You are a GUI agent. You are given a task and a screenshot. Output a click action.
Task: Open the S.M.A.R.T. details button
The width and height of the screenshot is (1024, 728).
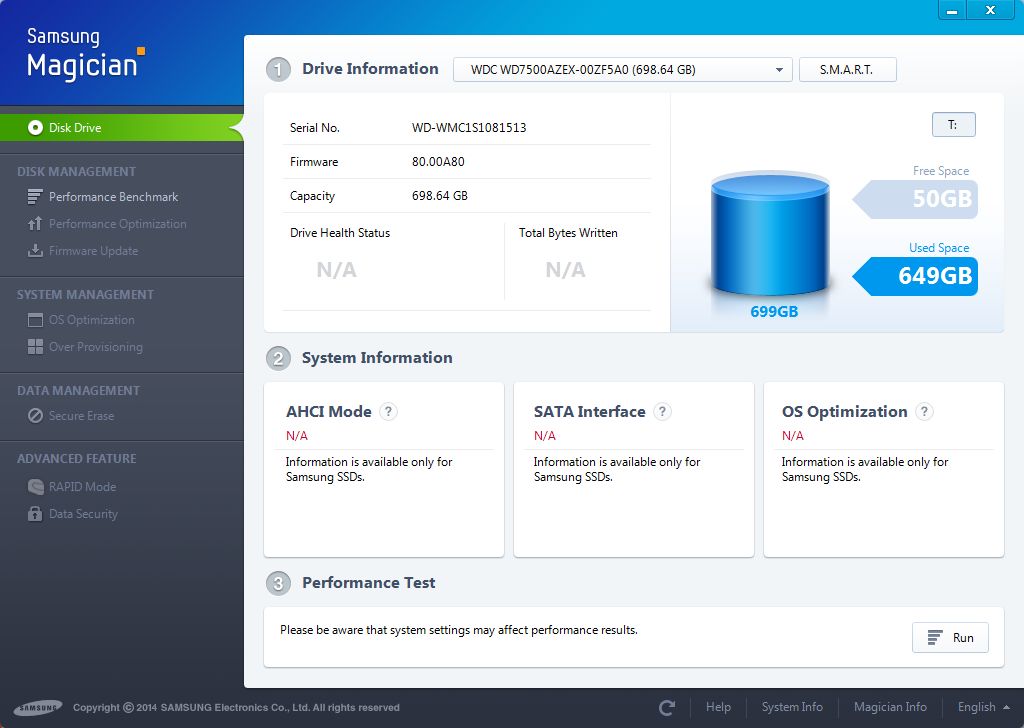coord(847,70)
